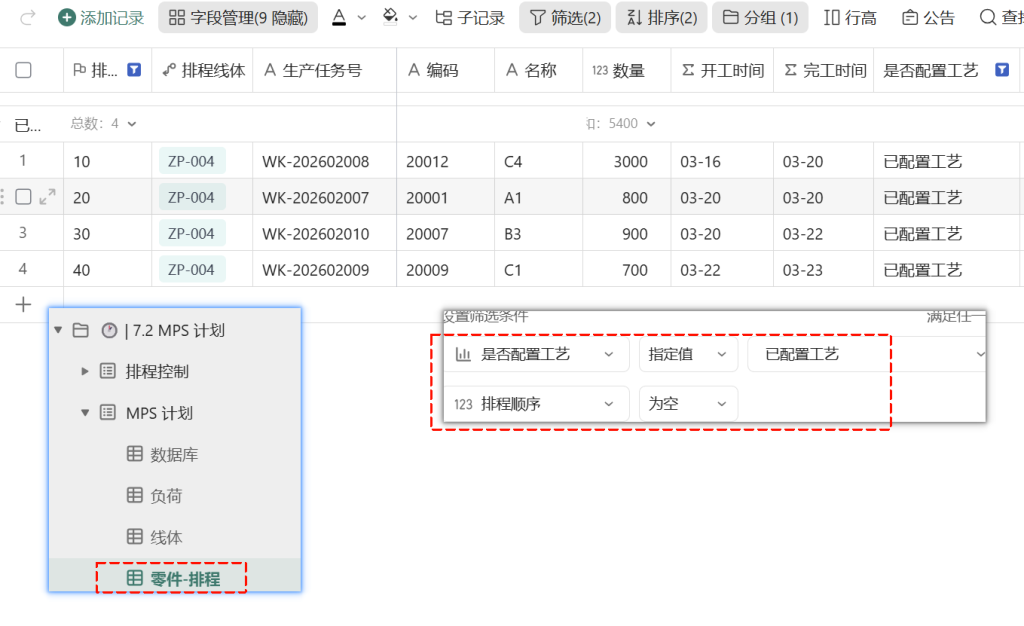Expand the 总数: 4 summary dropdown
Image resolution: width=1024 pixels, height=626 pixels.
click(104, 123)
